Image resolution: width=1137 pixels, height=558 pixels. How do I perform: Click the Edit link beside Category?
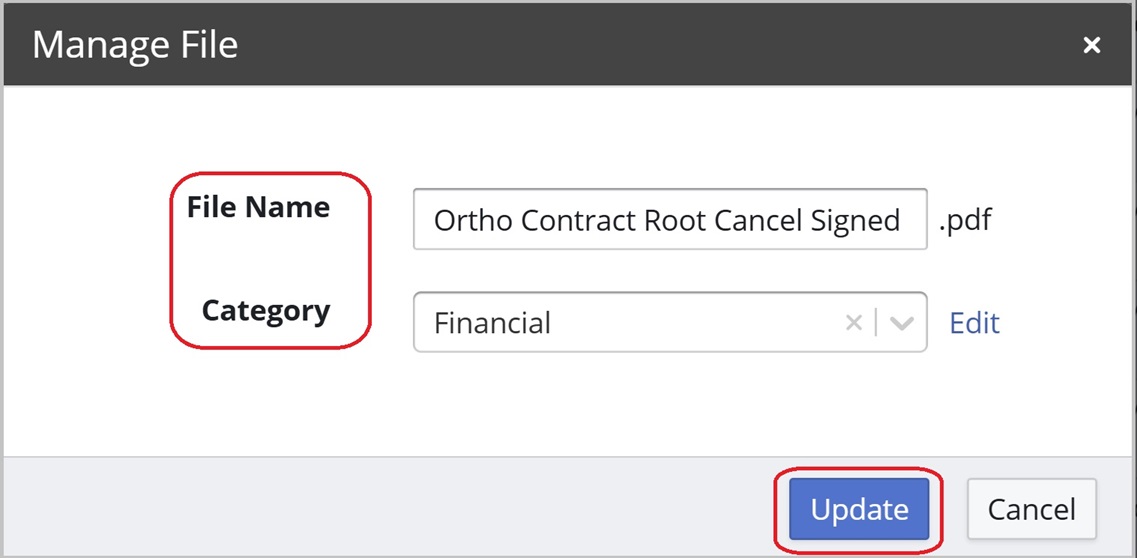[974, 323]
